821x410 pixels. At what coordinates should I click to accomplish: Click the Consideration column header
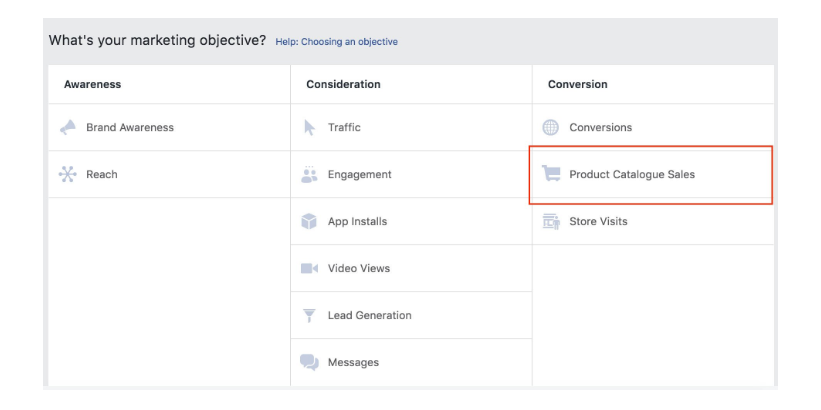pyautogui.click(x=343, y=84)
